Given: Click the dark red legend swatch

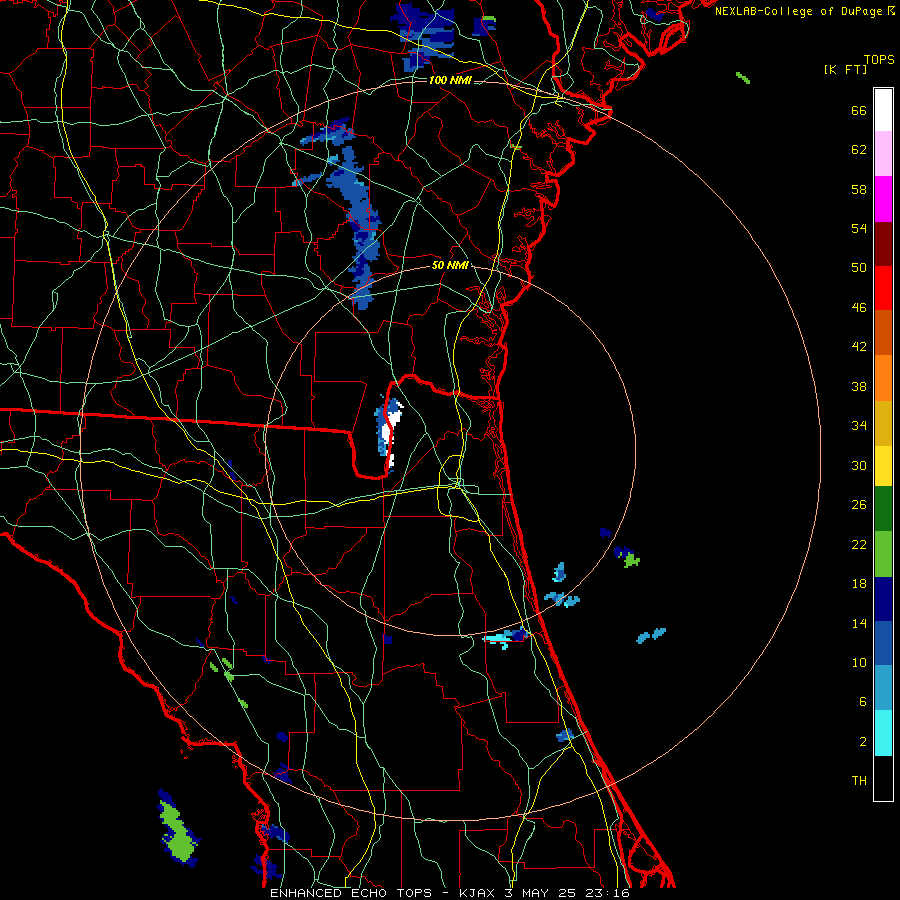Looking at the screenshot, I should 883,243.
